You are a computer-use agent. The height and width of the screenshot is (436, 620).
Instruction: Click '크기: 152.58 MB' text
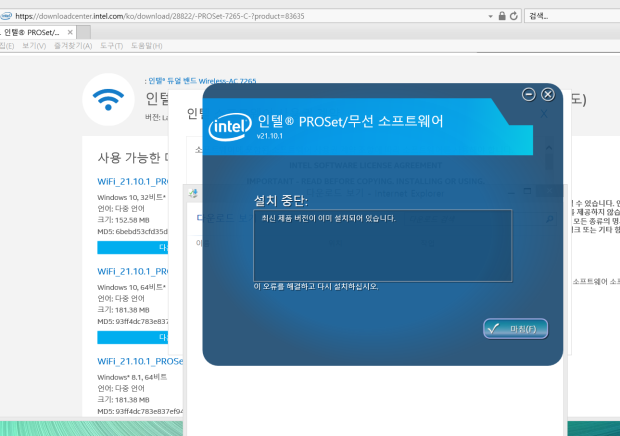(123, 220)
